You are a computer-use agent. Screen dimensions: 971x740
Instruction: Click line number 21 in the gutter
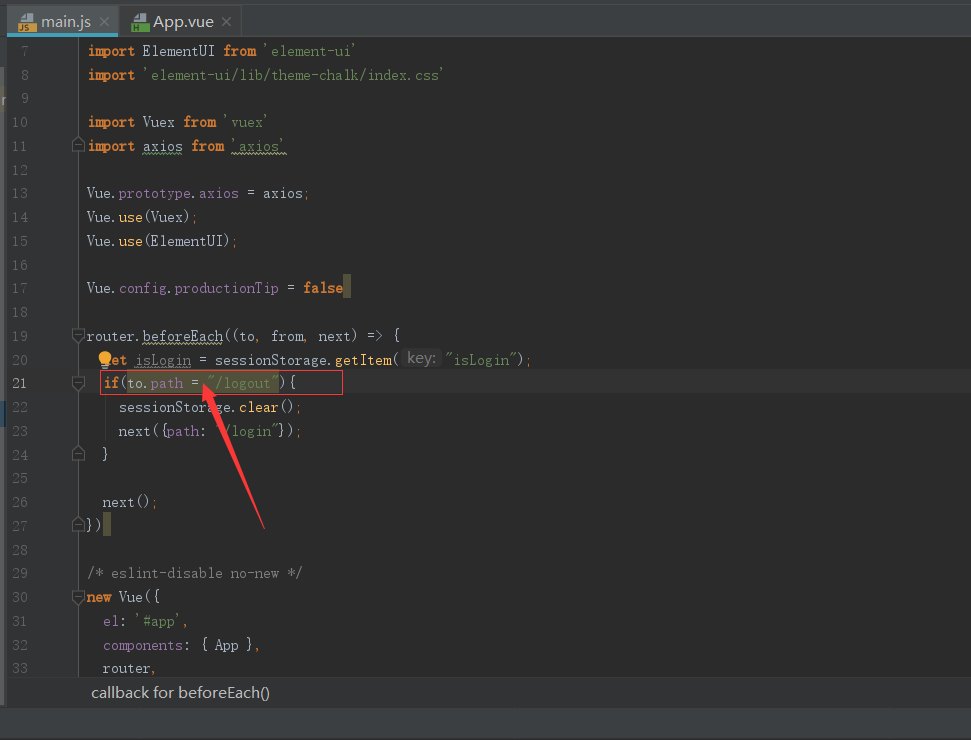point(20,383)
